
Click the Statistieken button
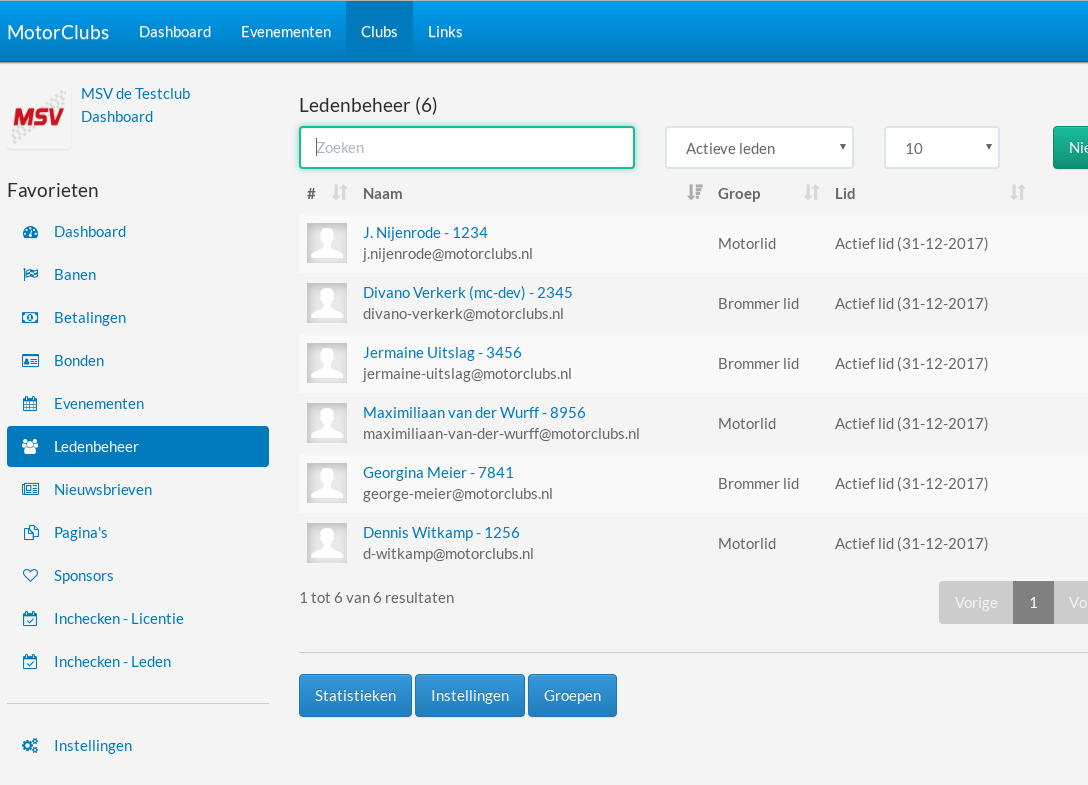click(x=355, y=695)
